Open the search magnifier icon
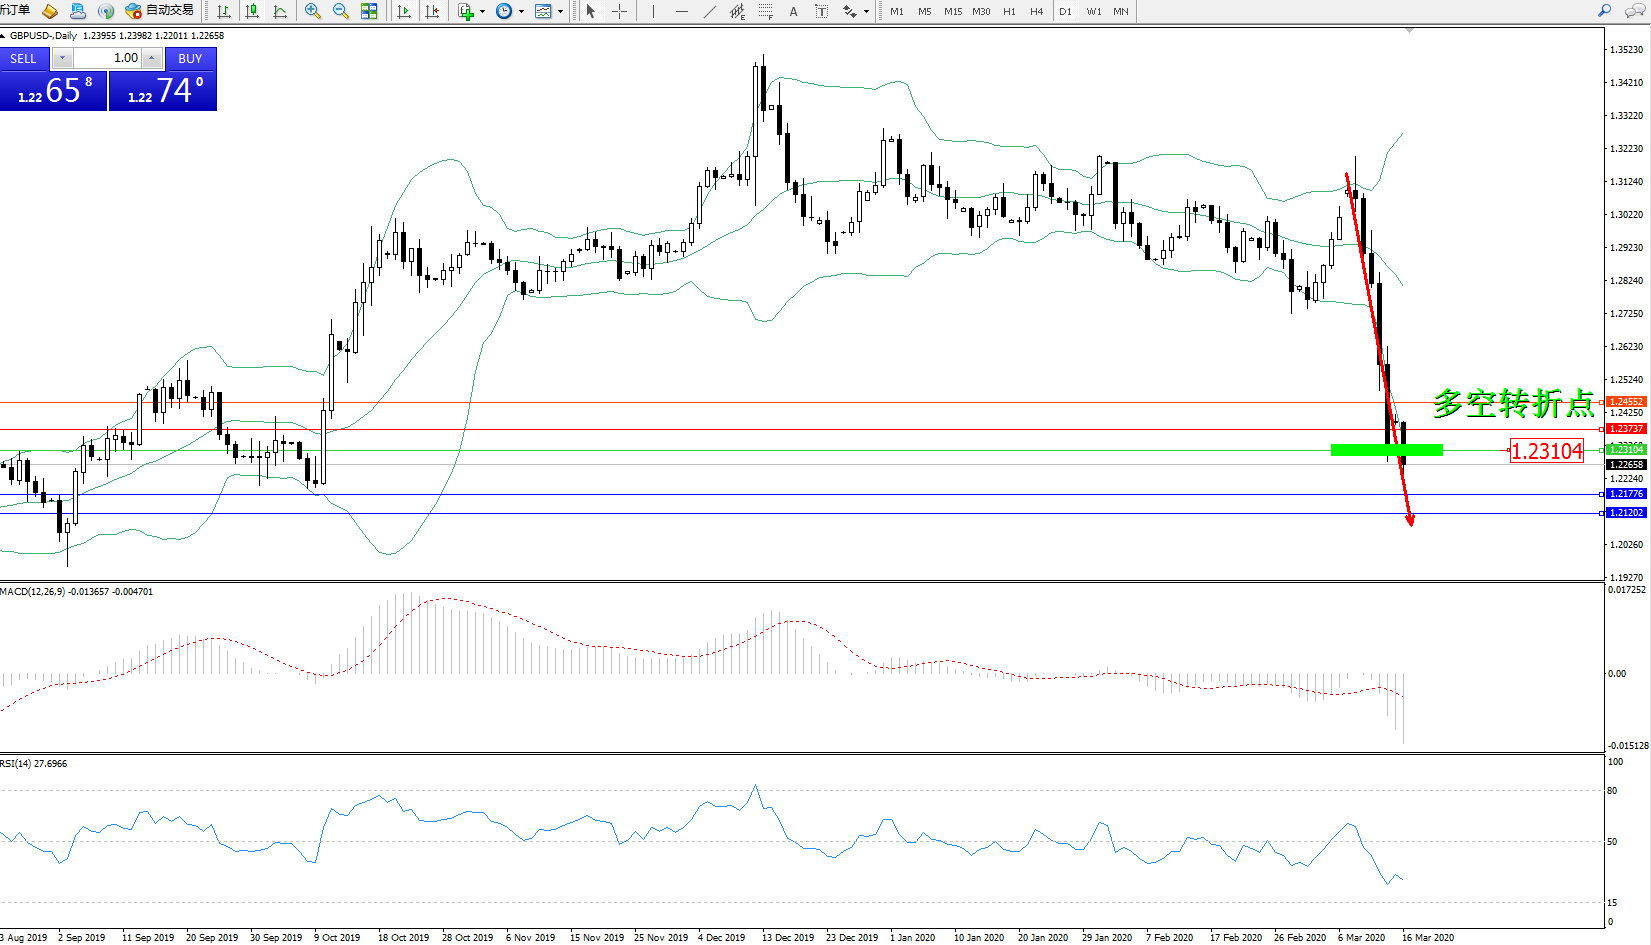 [x=1604, y=11]
